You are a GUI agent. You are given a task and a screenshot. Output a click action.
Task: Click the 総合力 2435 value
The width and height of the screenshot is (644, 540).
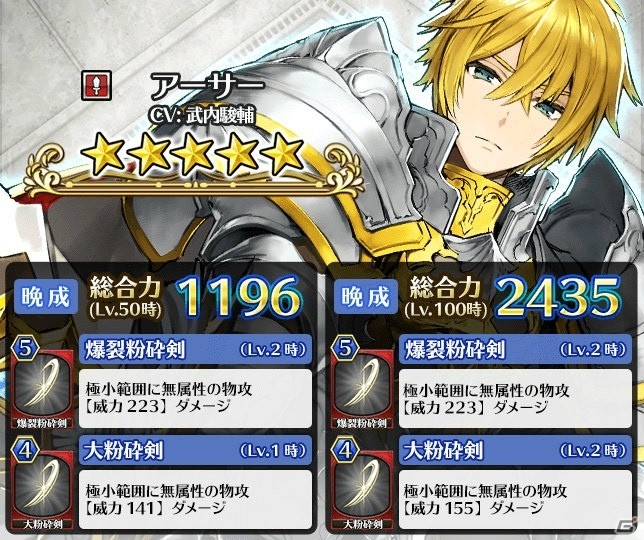(559, 298)
